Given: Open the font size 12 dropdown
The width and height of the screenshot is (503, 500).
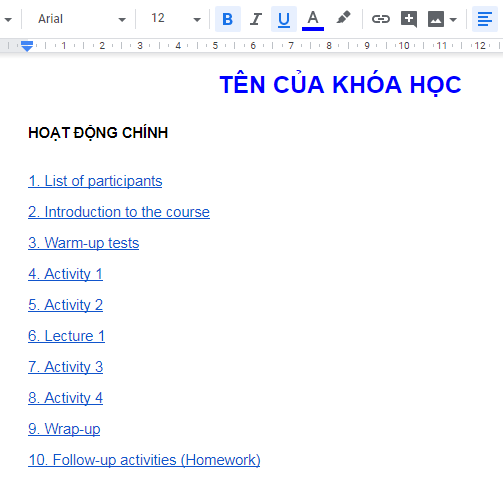Looking at the screenshot, I should [175, 18].
